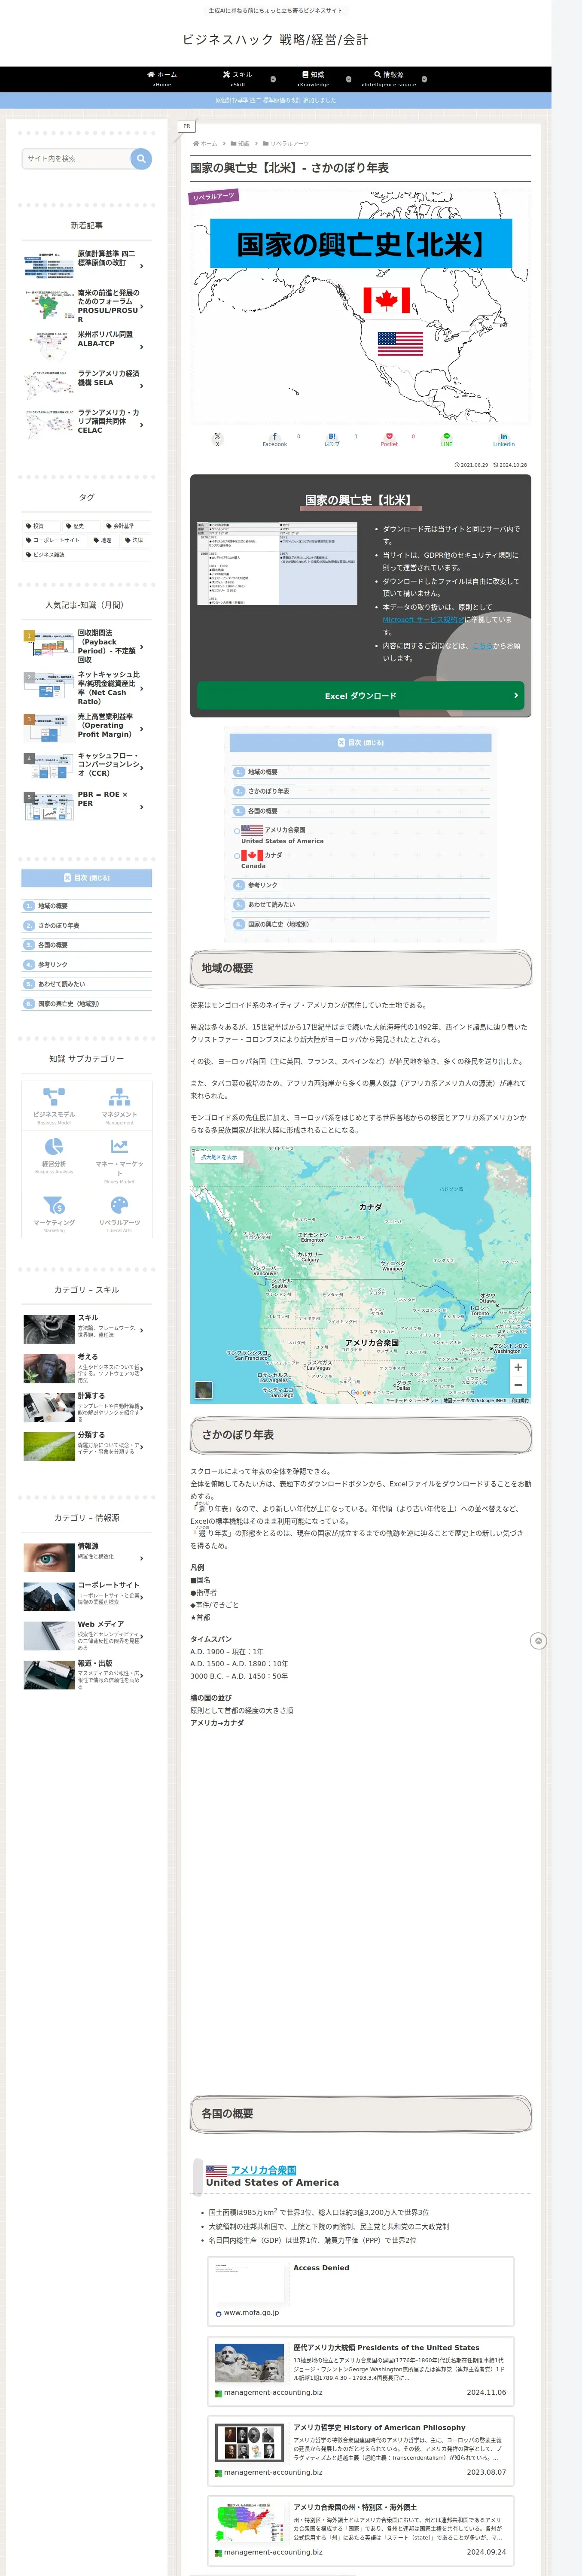Image resolution: width=582 pixels, height=2576 pixels.
Task: Open the 報道・出版 information source category
Action: (x=87, y=1675)
